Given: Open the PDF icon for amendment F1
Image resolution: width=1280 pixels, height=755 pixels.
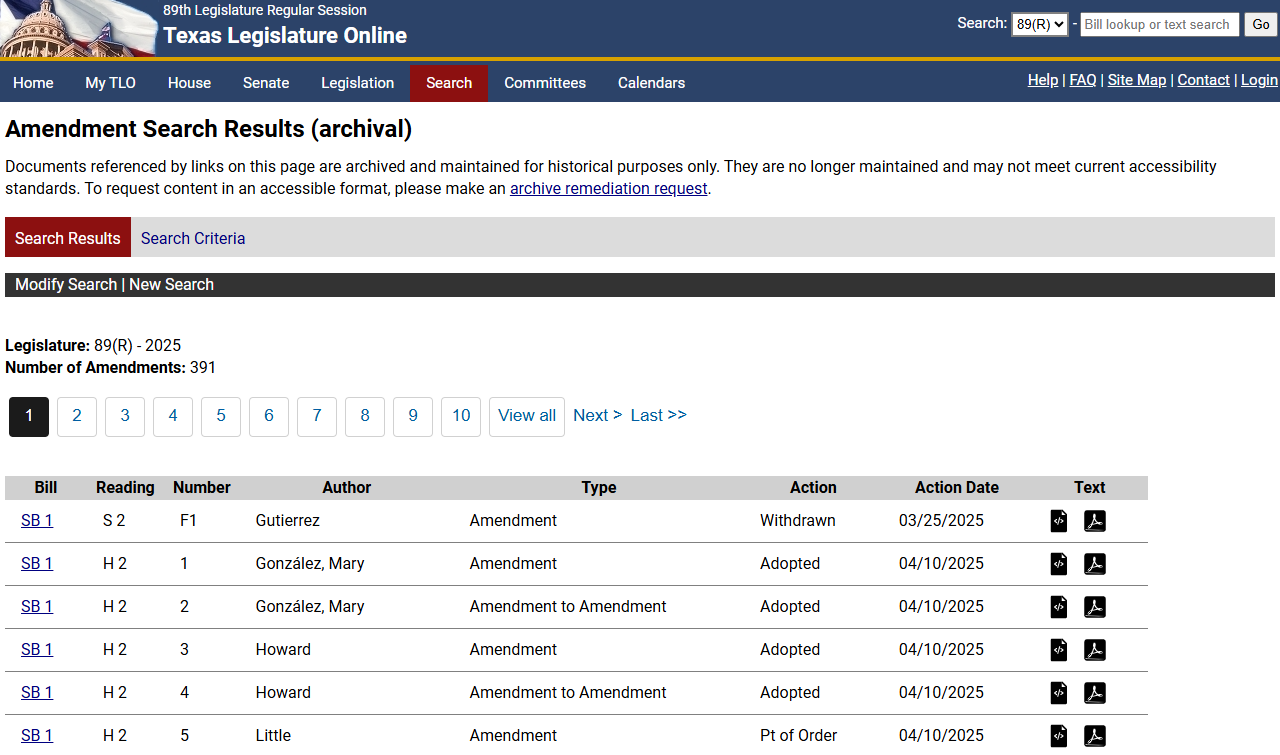Looking at the screenshot, I should point(1095,521).
